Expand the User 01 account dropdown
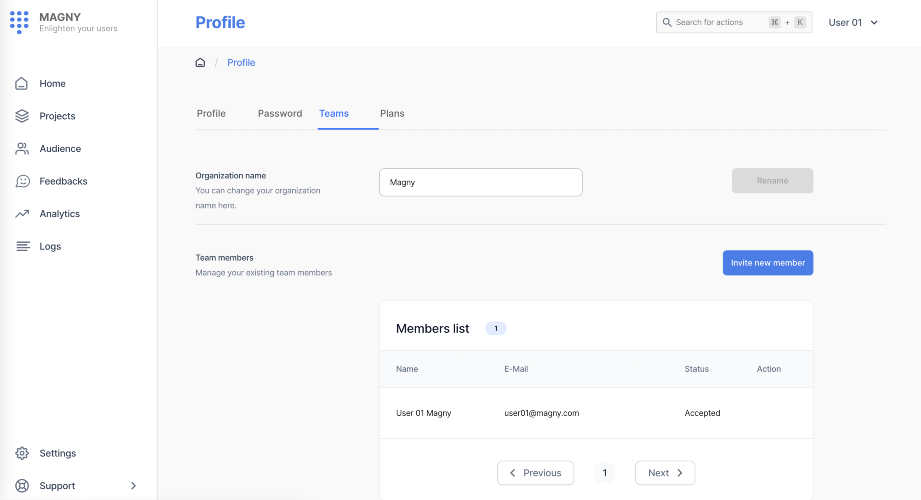The height and width of the screenshot is (500, 921). click(853, 22)
